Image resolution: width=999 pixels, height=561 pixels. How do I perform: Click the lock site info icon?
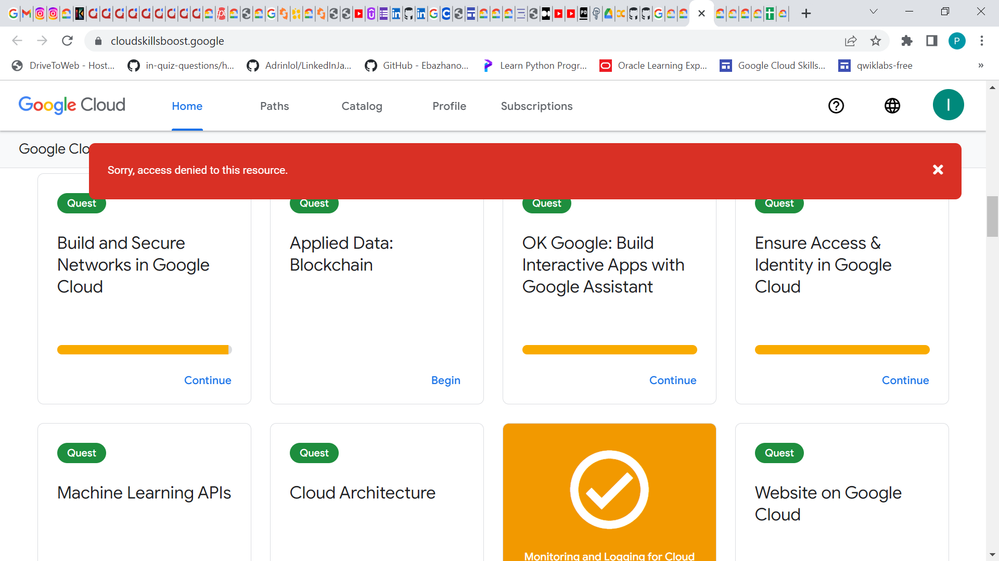(97, 41)
